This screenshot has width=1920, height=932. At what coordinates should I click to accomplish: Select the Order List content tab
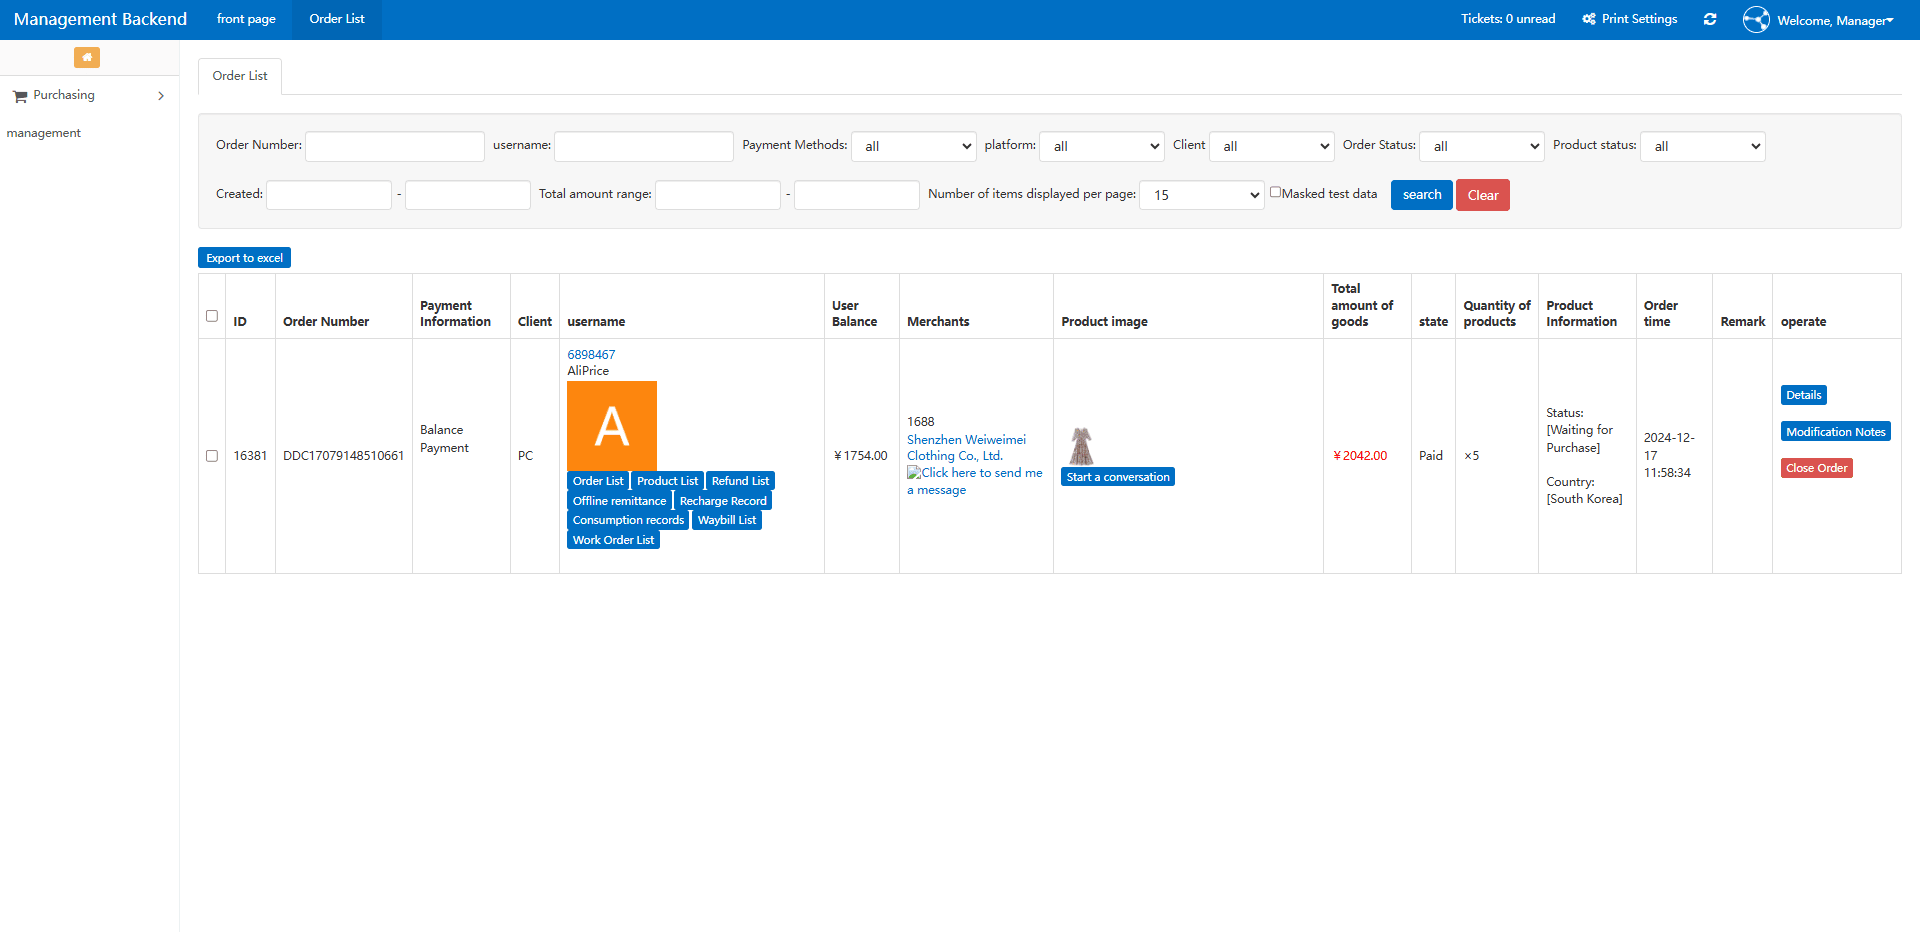[240, 76]
